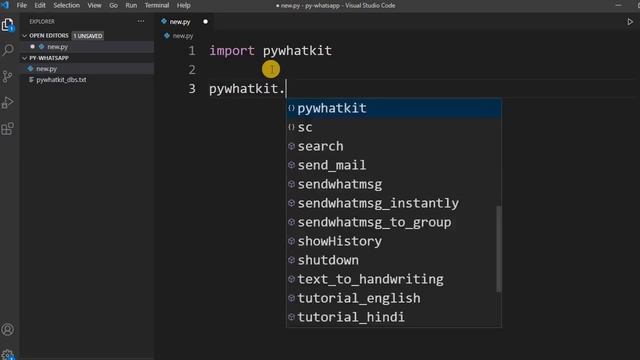640x360 pixels.
Task: Click the unsaved dot on new.py tab
Action: pyautogui.click(x=205, y=22)
